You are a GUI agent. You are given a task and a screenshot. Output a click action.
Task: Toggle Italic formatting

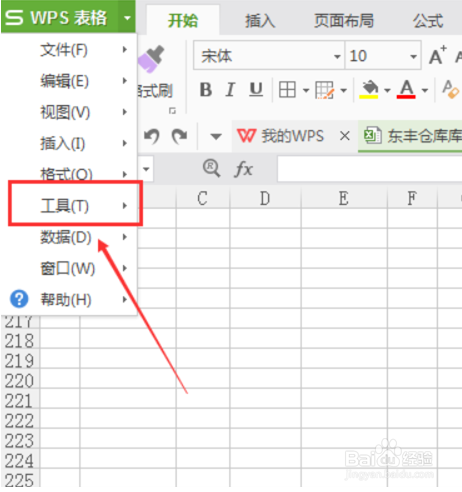(230, 90)
